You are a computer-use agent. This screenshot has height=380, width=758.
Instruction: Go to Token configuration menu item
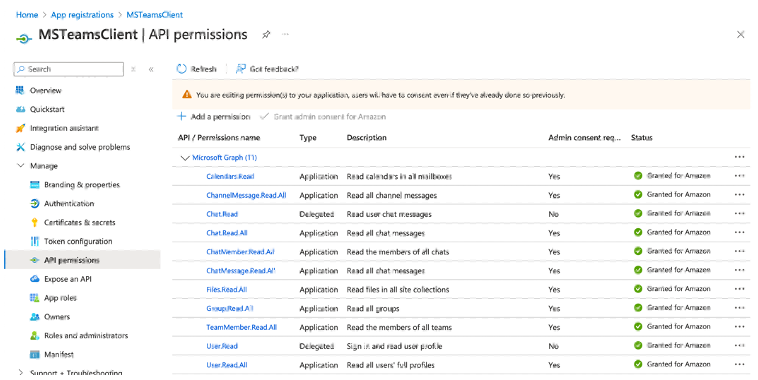tap(78, 241)
